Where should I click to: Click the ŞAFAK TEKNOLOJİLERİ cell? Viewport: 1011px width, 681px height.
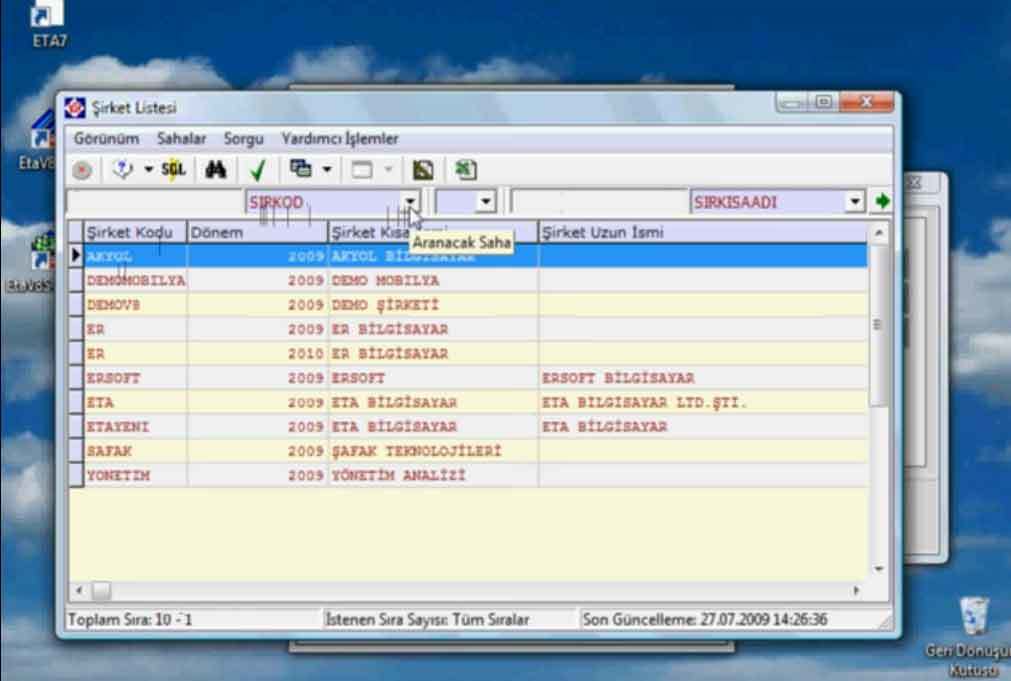(433, 451)
